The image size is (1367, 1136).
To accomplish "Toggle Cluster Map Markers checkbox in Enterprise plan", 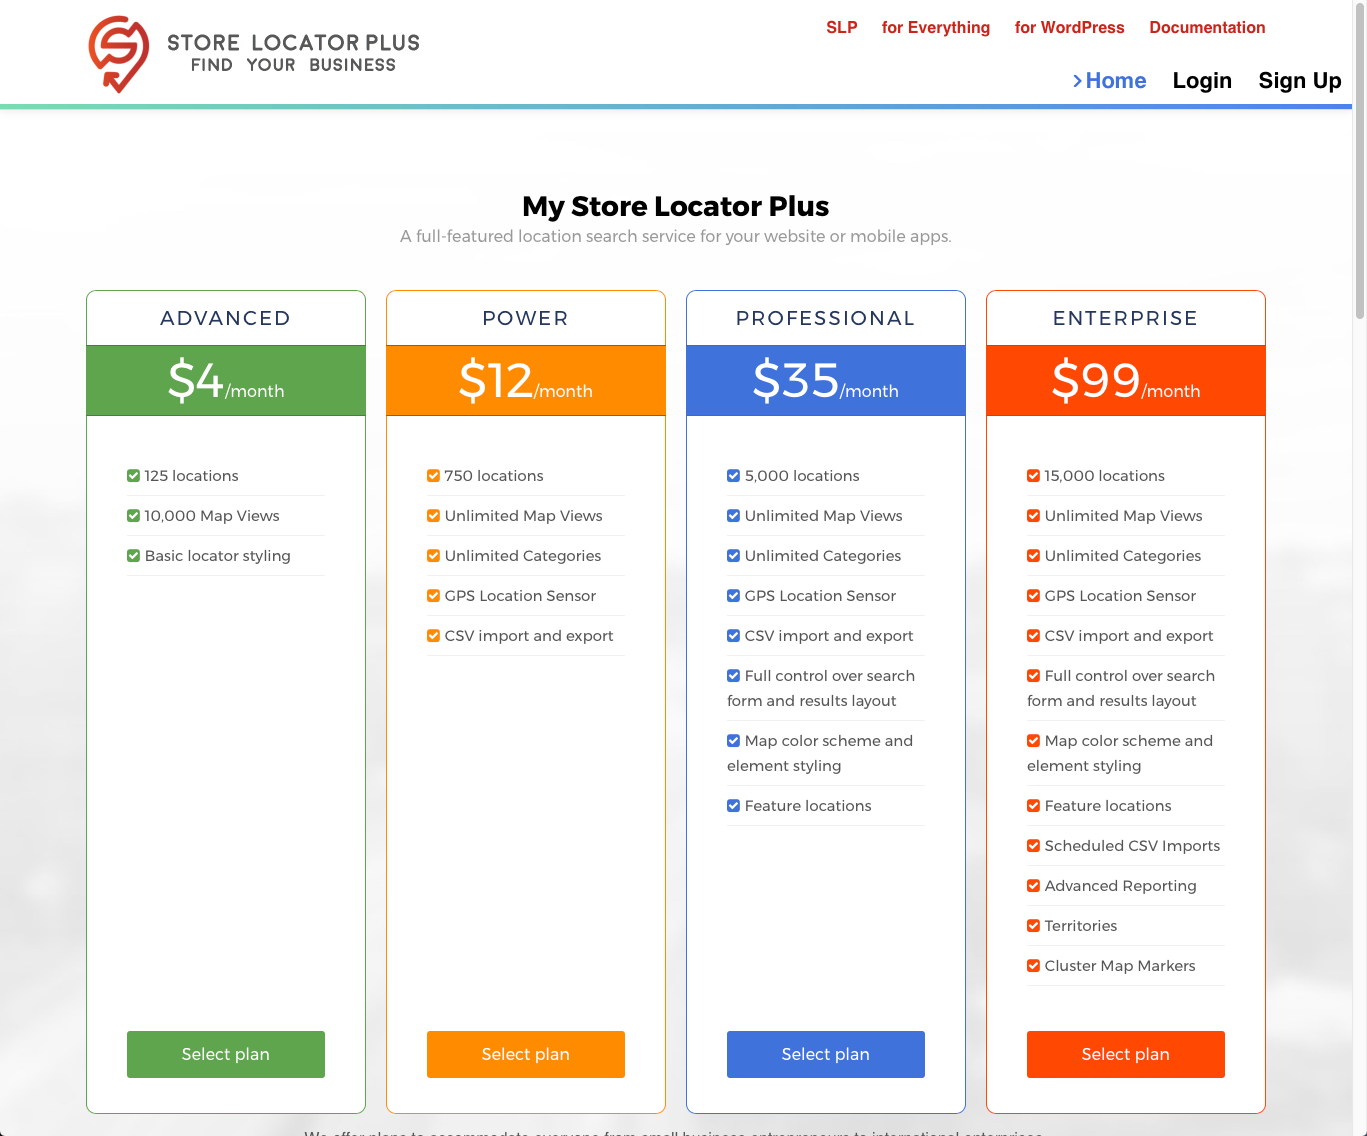I will [x=1033, y=965].
